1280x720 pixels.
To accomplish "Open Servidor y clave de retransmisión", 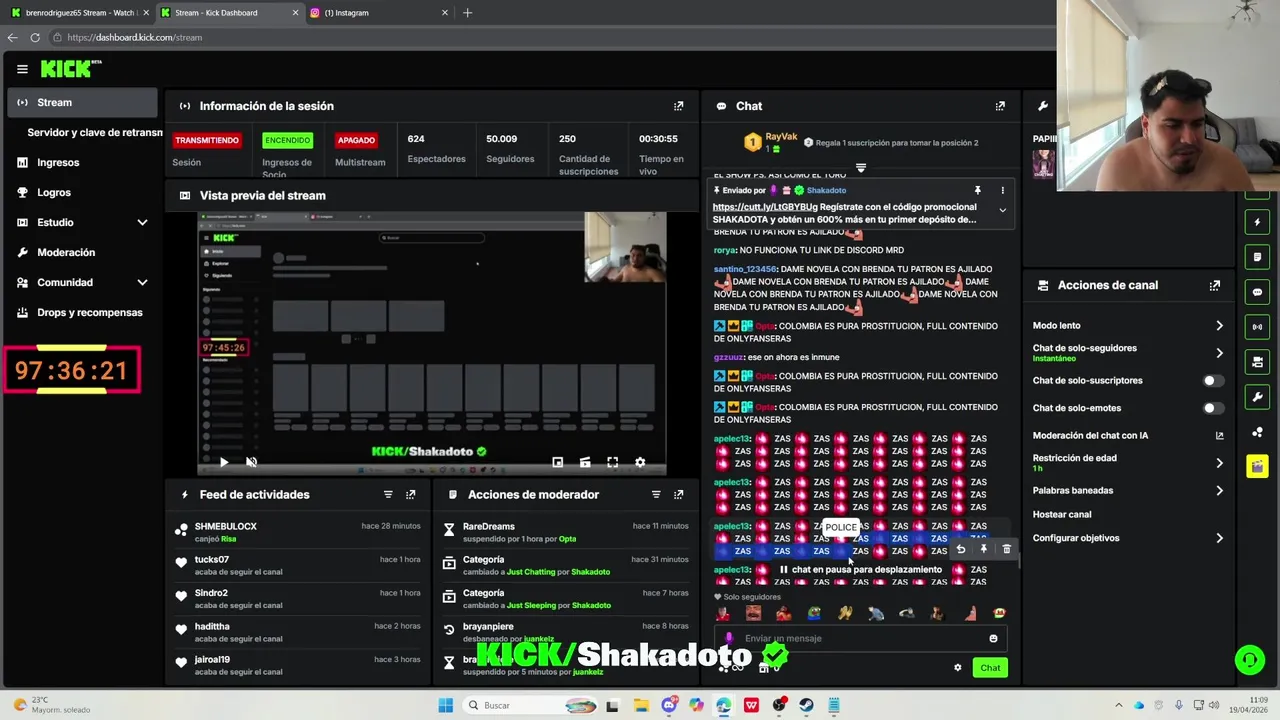I will (94, 132).
